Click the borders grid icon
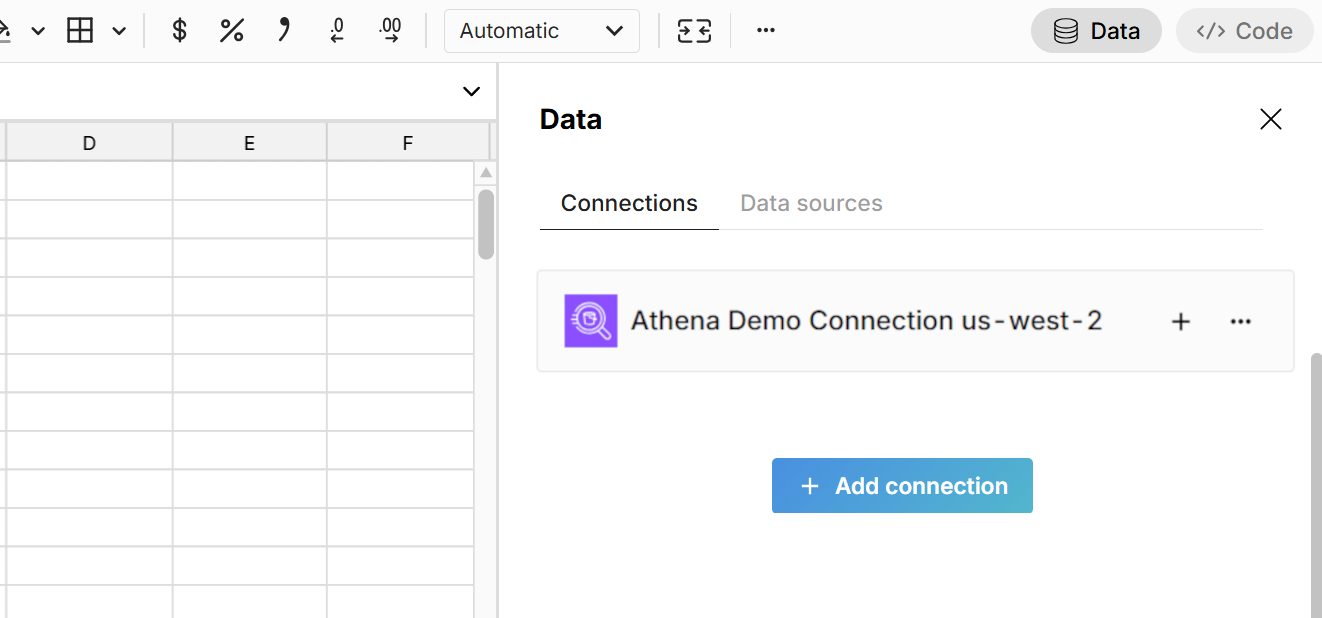This screenshot has height=618, width=1322. pyautogui.click(x=80, y=31)
